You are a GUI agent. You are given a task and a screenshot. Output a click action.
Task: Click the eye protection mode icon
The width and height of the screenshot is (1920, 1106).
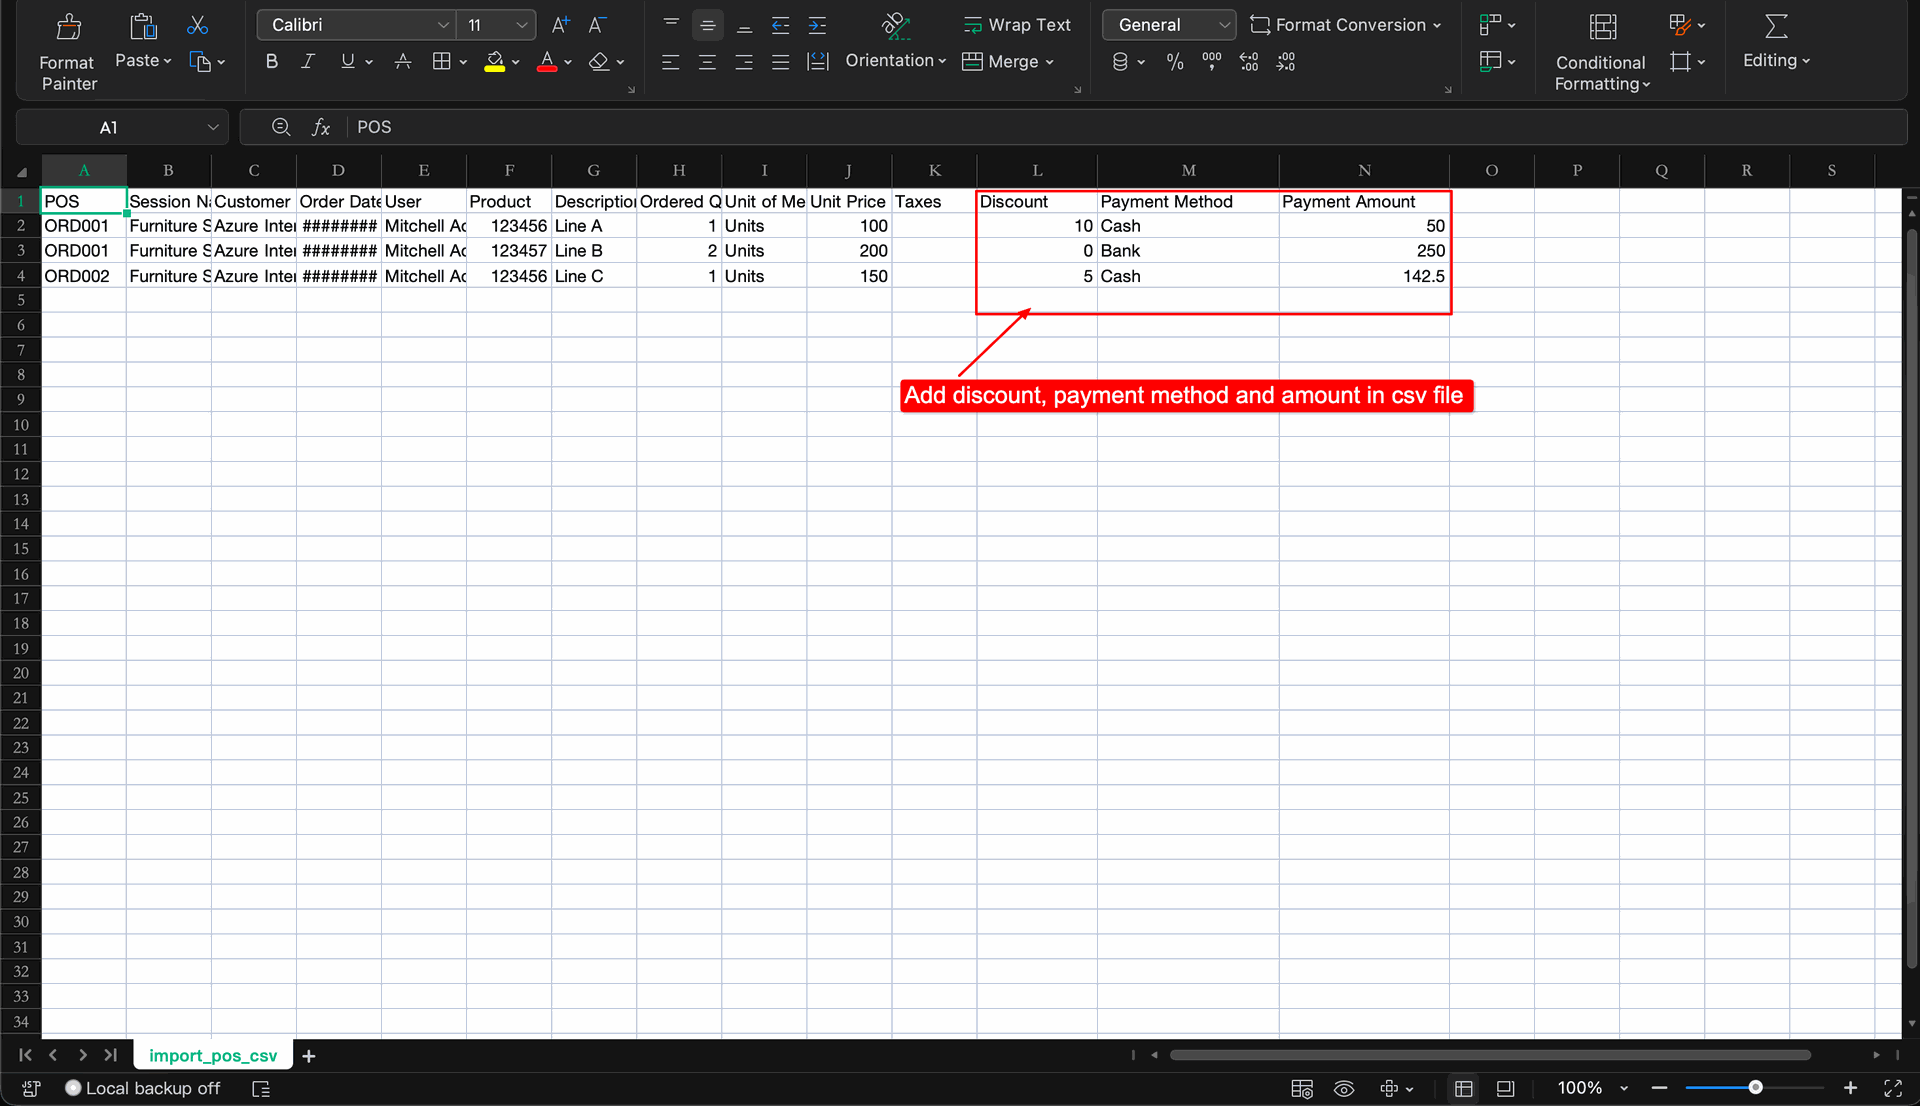pos(1344,1088)
